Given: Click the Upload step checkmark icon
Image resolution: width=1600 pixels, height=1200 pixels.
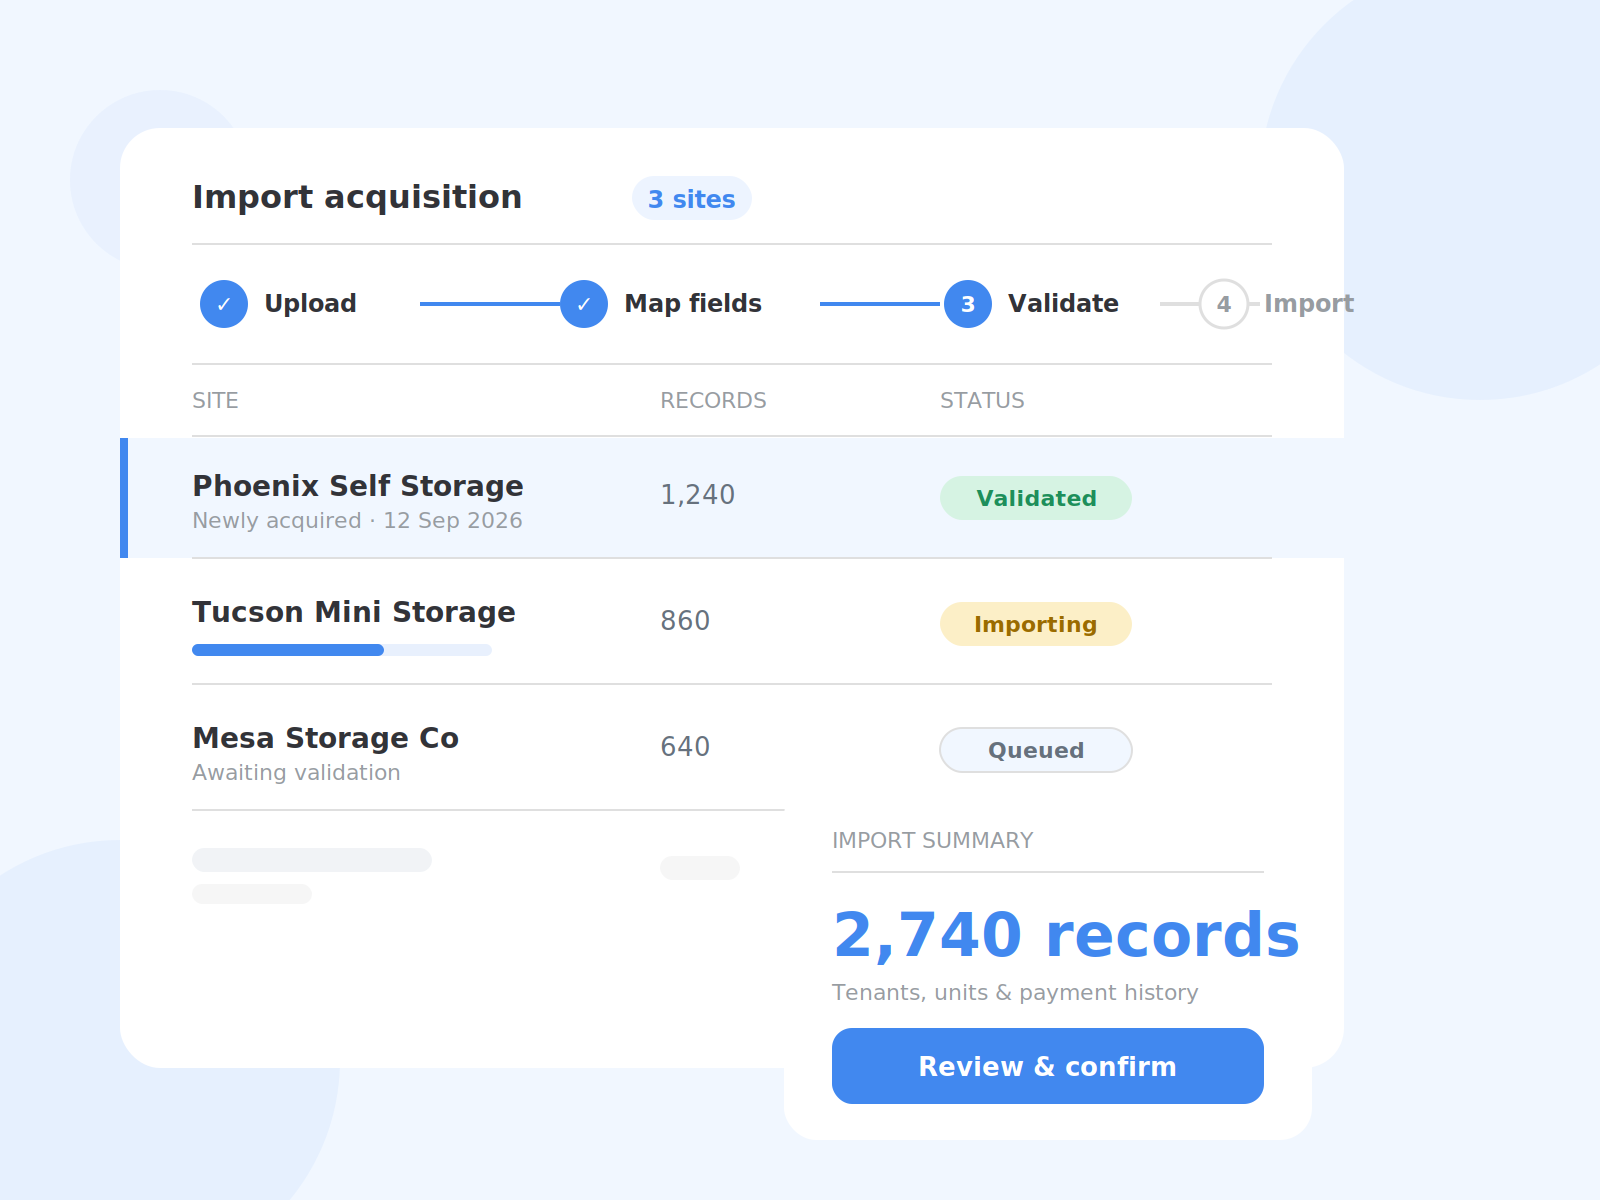Looking at the screenshot, I should [x=224, y=304].
